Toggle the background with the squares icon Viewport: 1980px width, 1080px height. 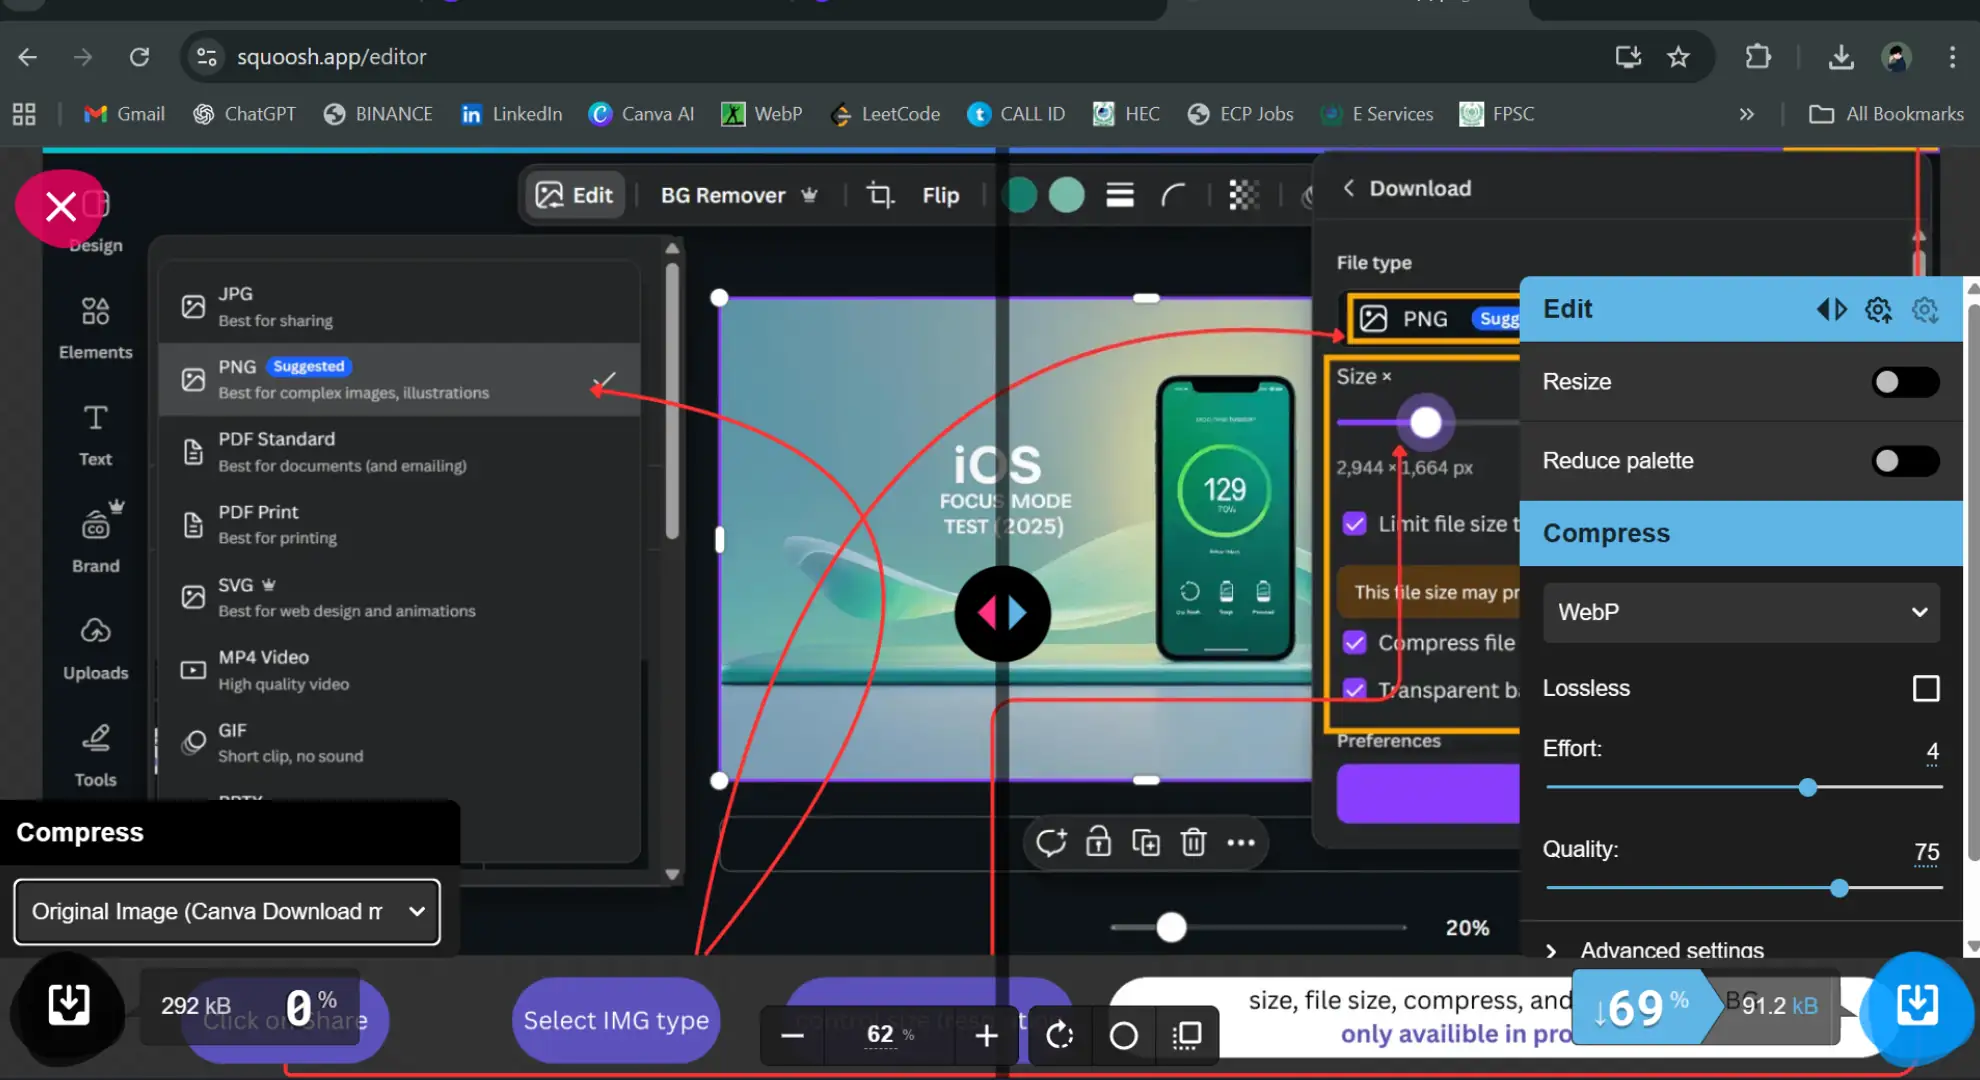pyautogui.click(x=1187, y=1035)
